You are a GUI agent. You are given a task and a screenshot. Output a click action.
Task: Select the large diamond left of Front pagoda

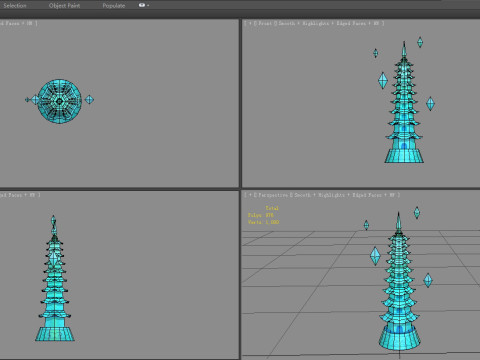click(x=383, y=80)
